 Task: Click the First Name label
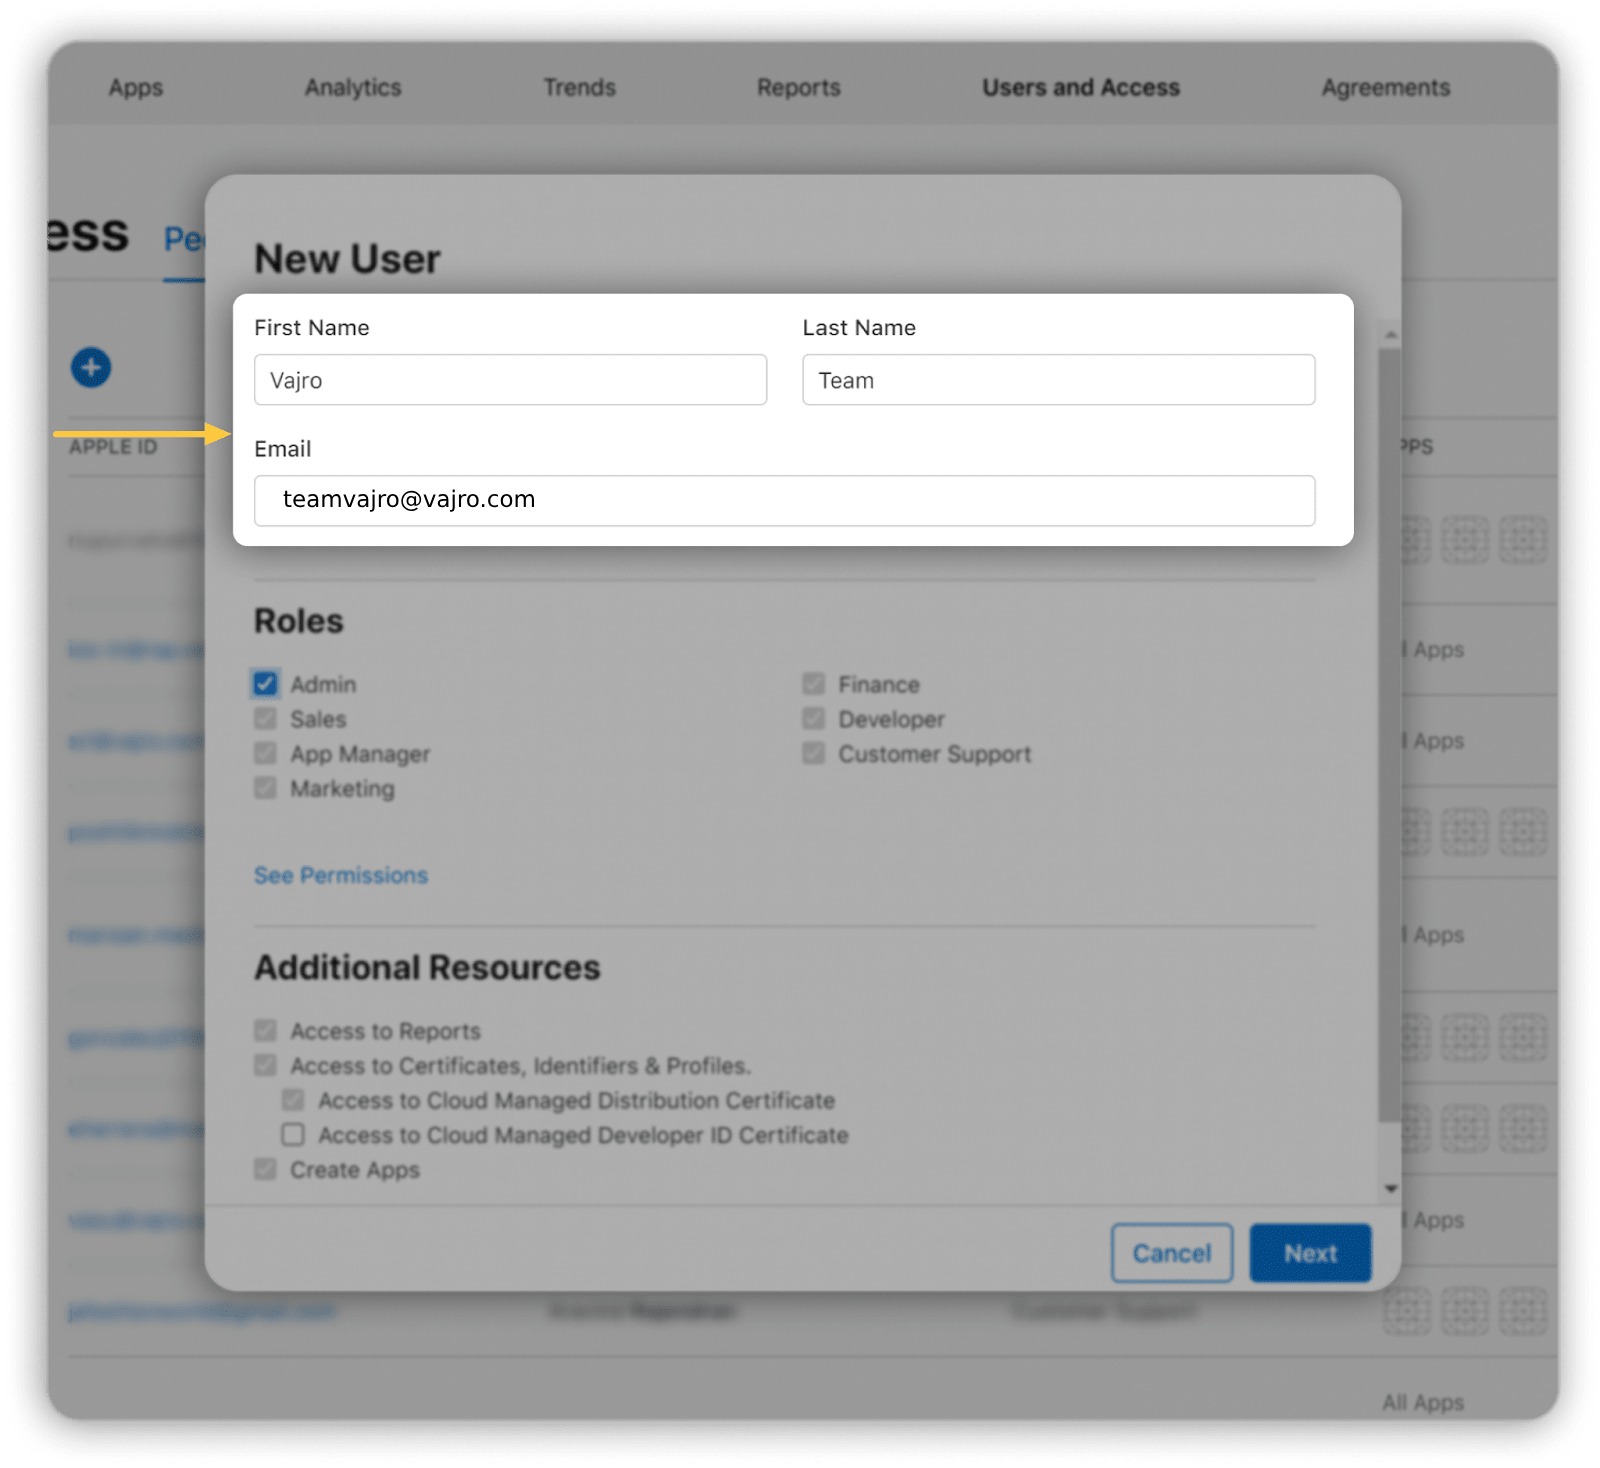(x=312, y=328)
